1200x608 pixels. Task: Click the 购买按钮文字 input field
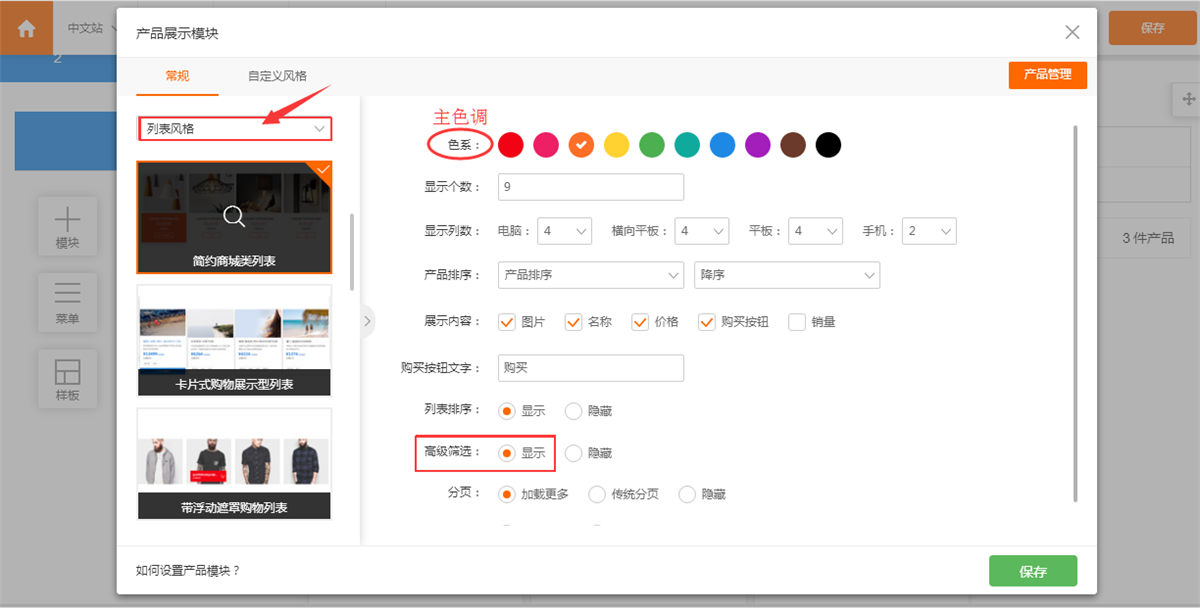tap(591, 368)
